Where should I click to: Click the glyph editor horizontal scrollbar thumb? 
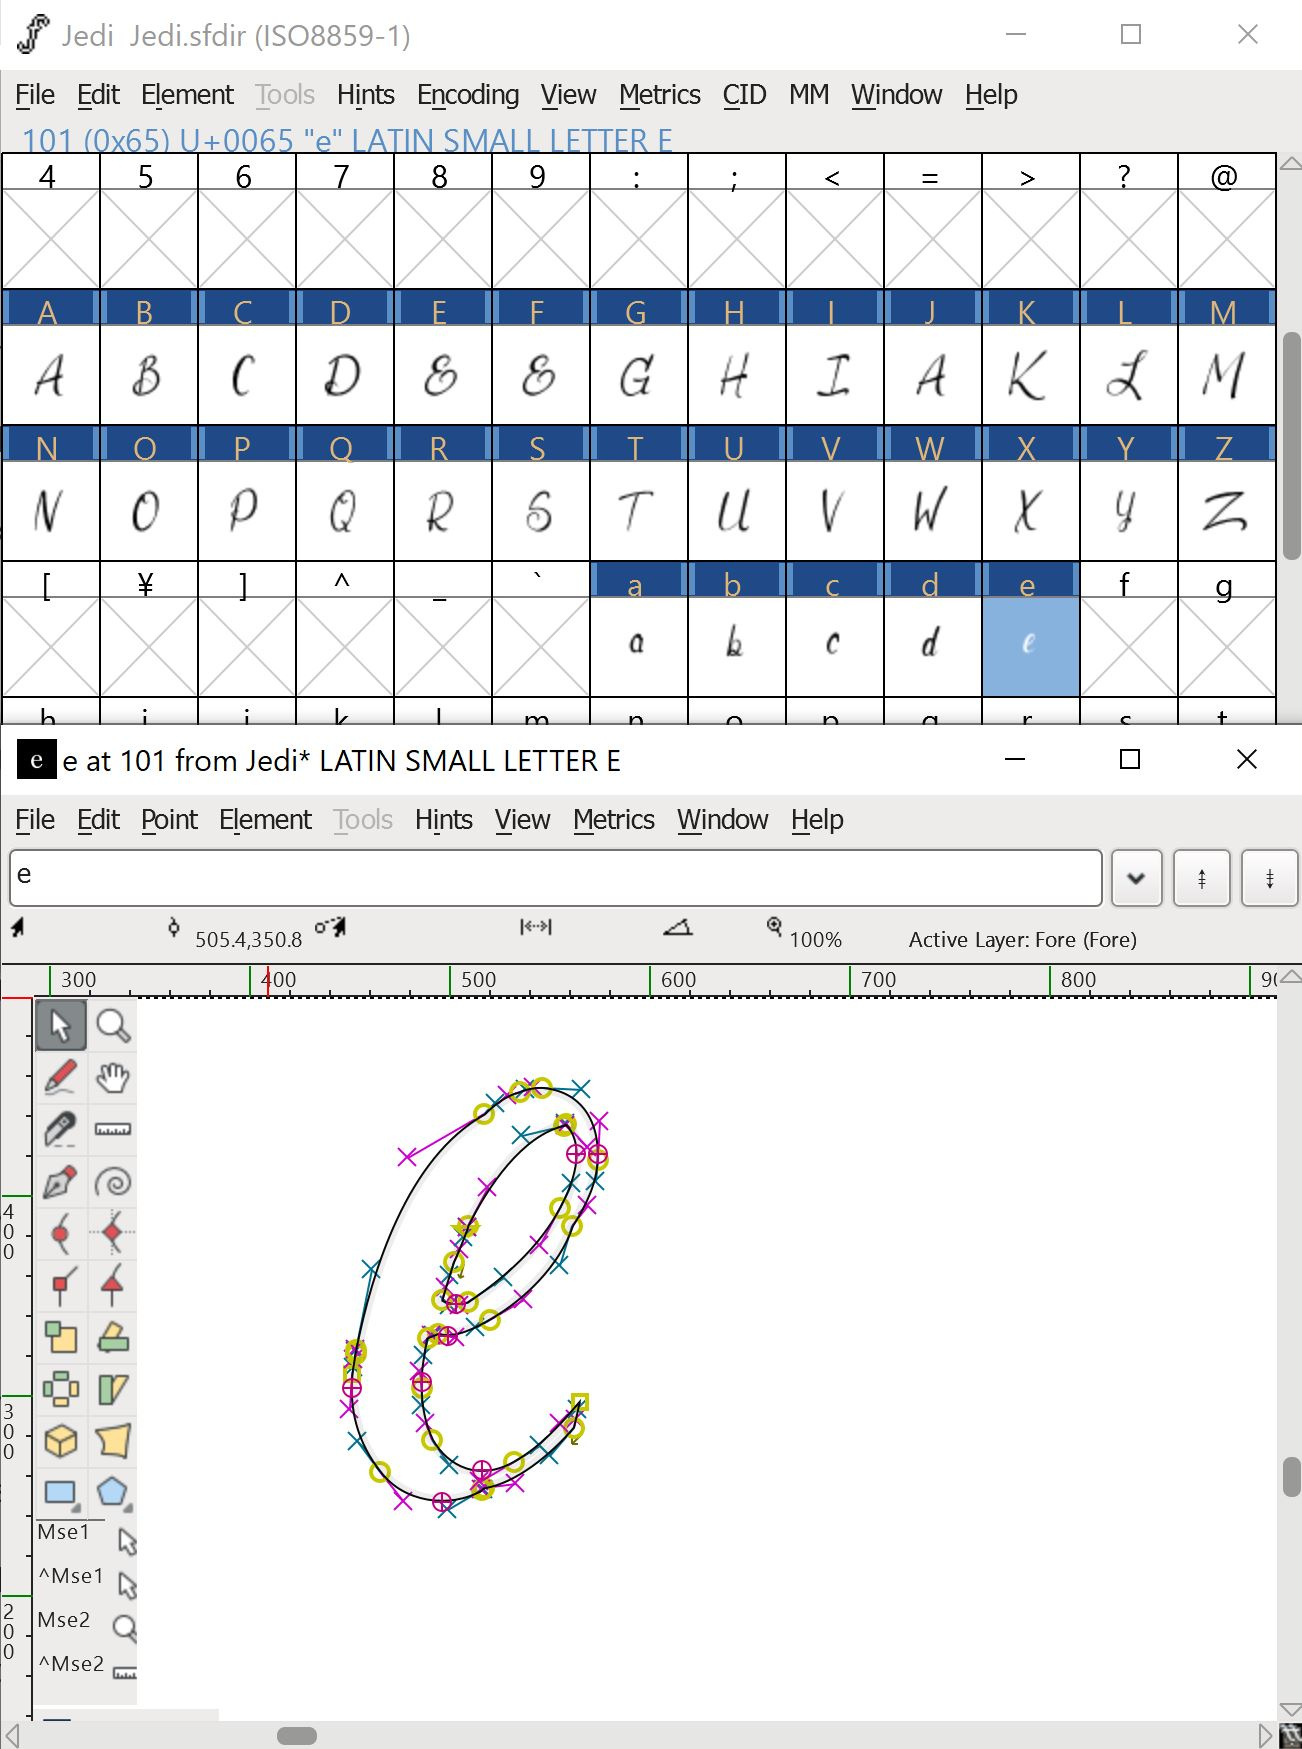pyautogui.click(x=297, y=1735)
